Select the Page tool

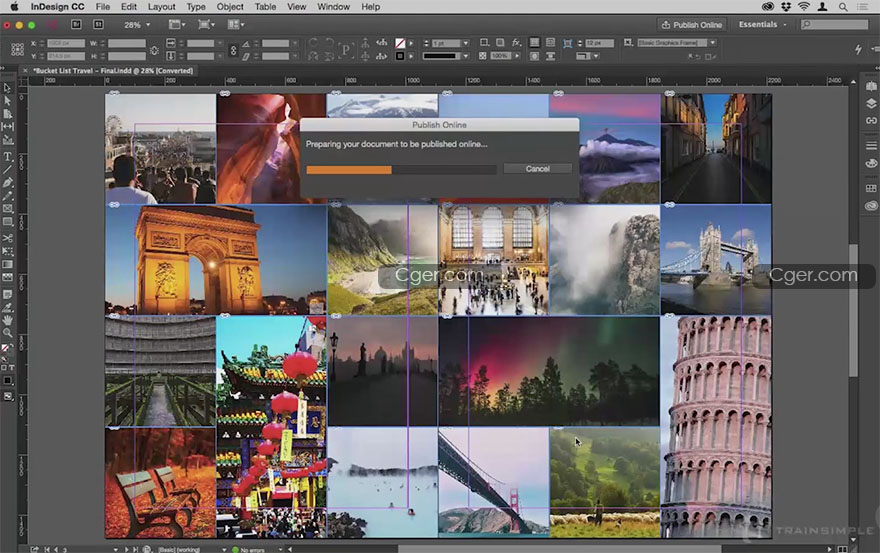coord(7,114)
